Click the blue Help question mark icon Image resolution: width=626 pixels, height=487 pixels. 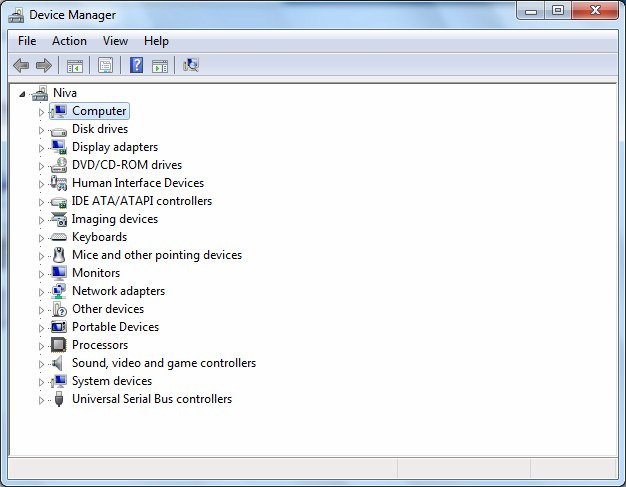(136, 65)
